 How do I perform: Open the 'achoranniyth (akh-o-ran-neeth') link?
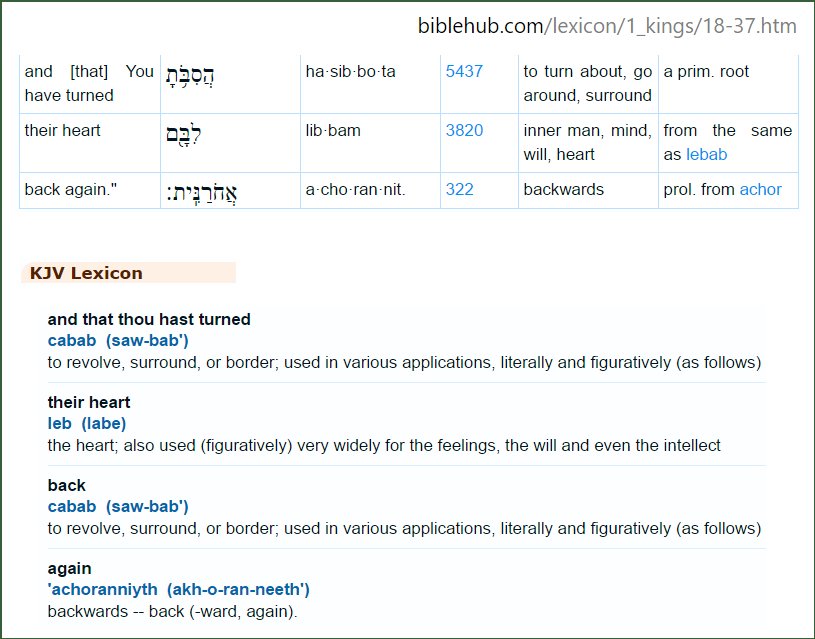click(x=178, y=590)
